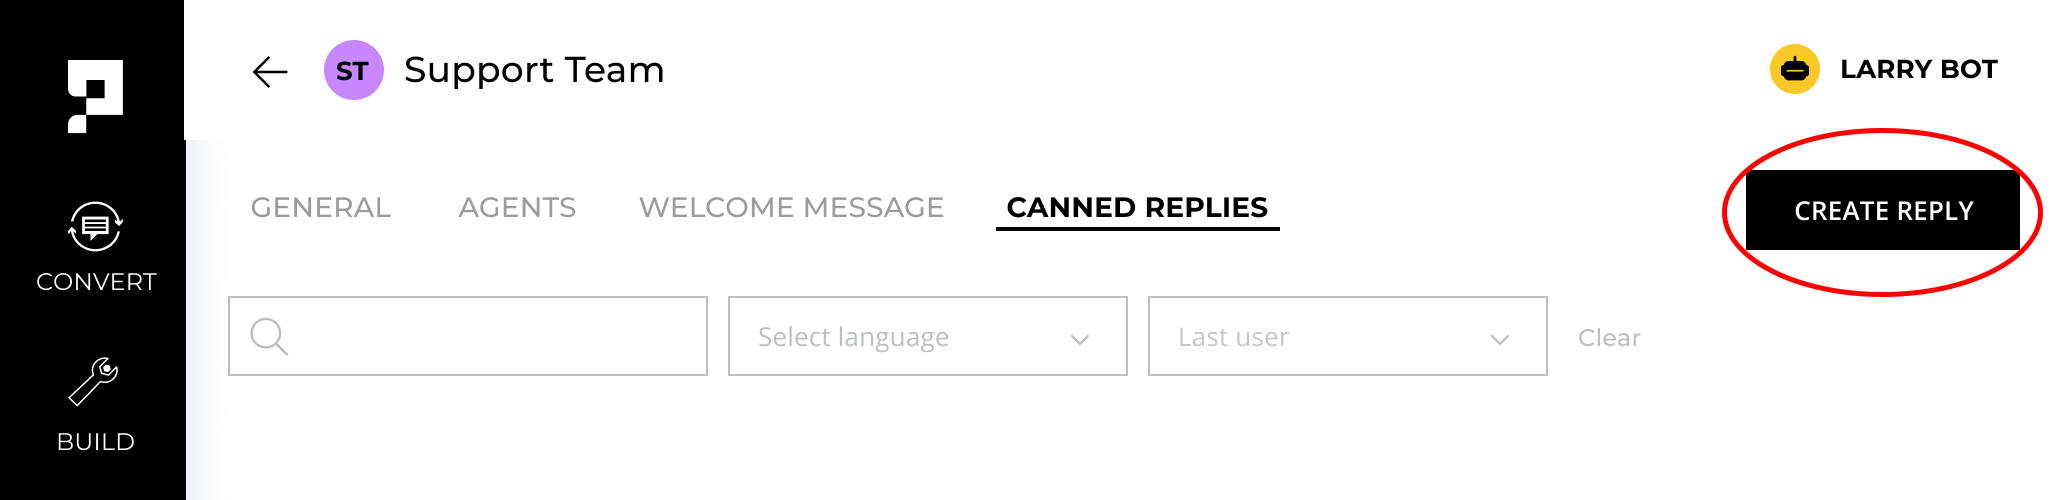Click the ST team avatar

[353, 70]
